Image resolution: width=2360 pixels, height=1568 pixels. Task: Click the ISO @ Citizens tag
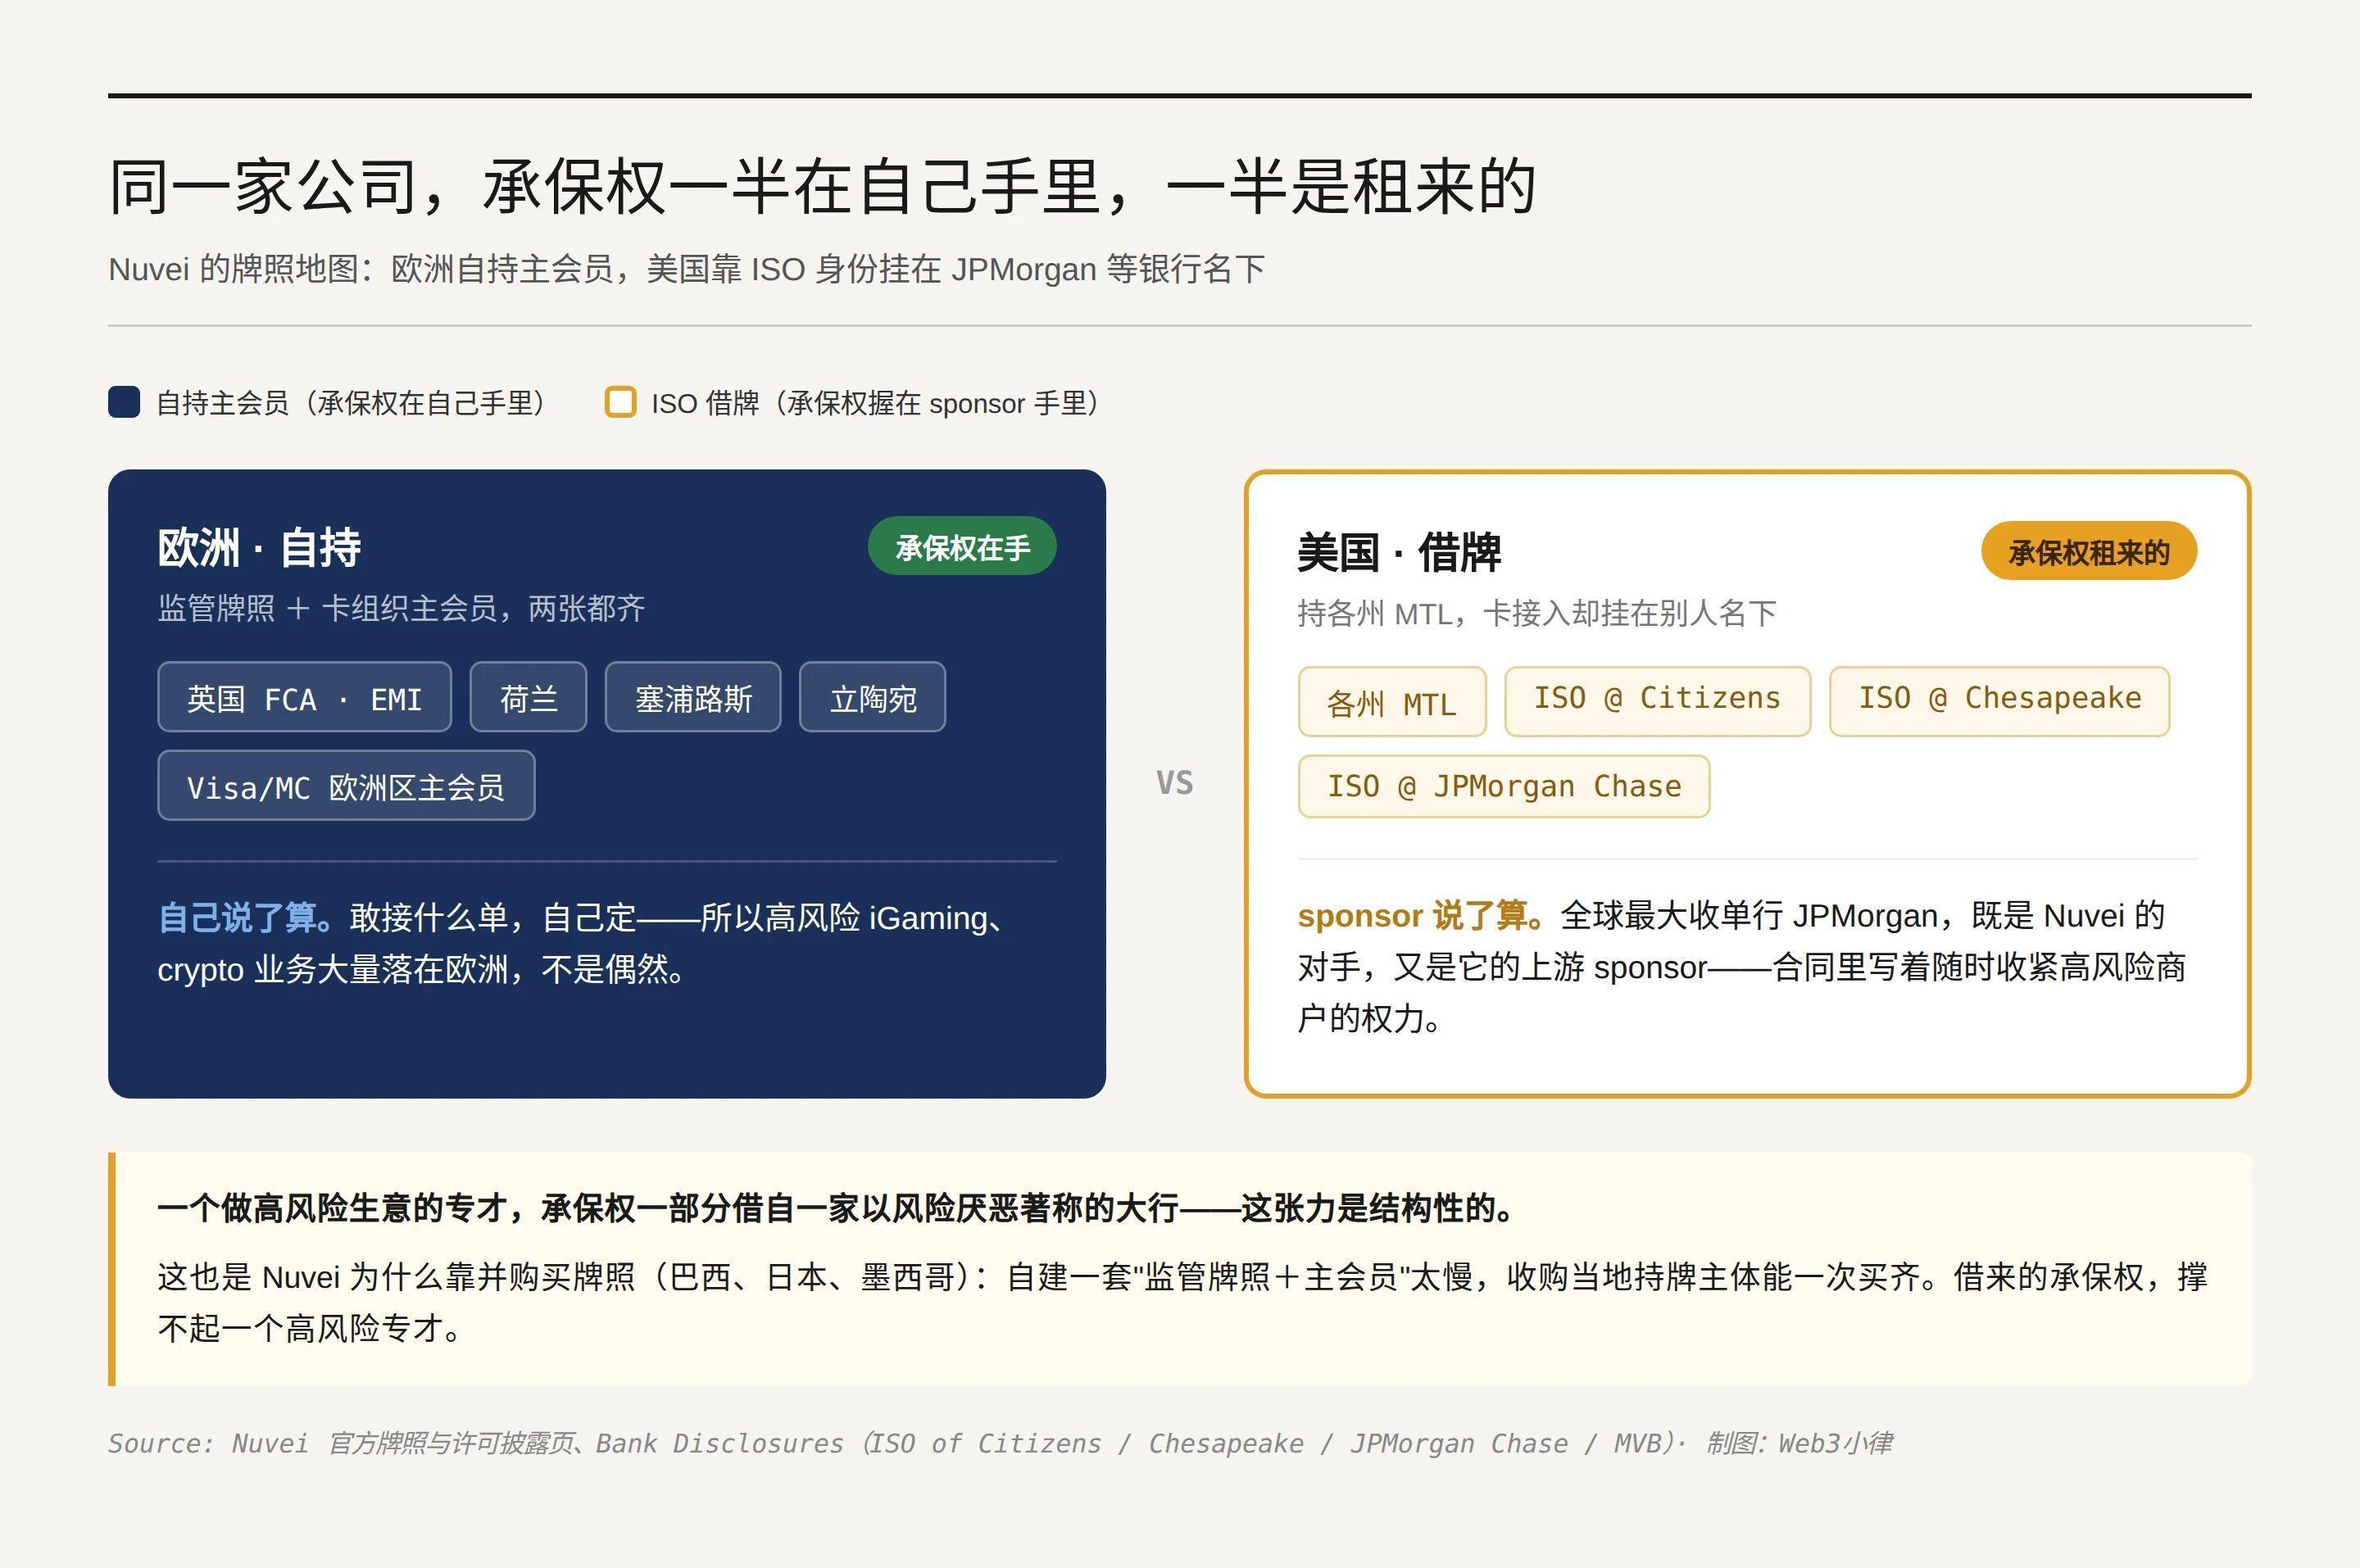tap(1658, 702)
